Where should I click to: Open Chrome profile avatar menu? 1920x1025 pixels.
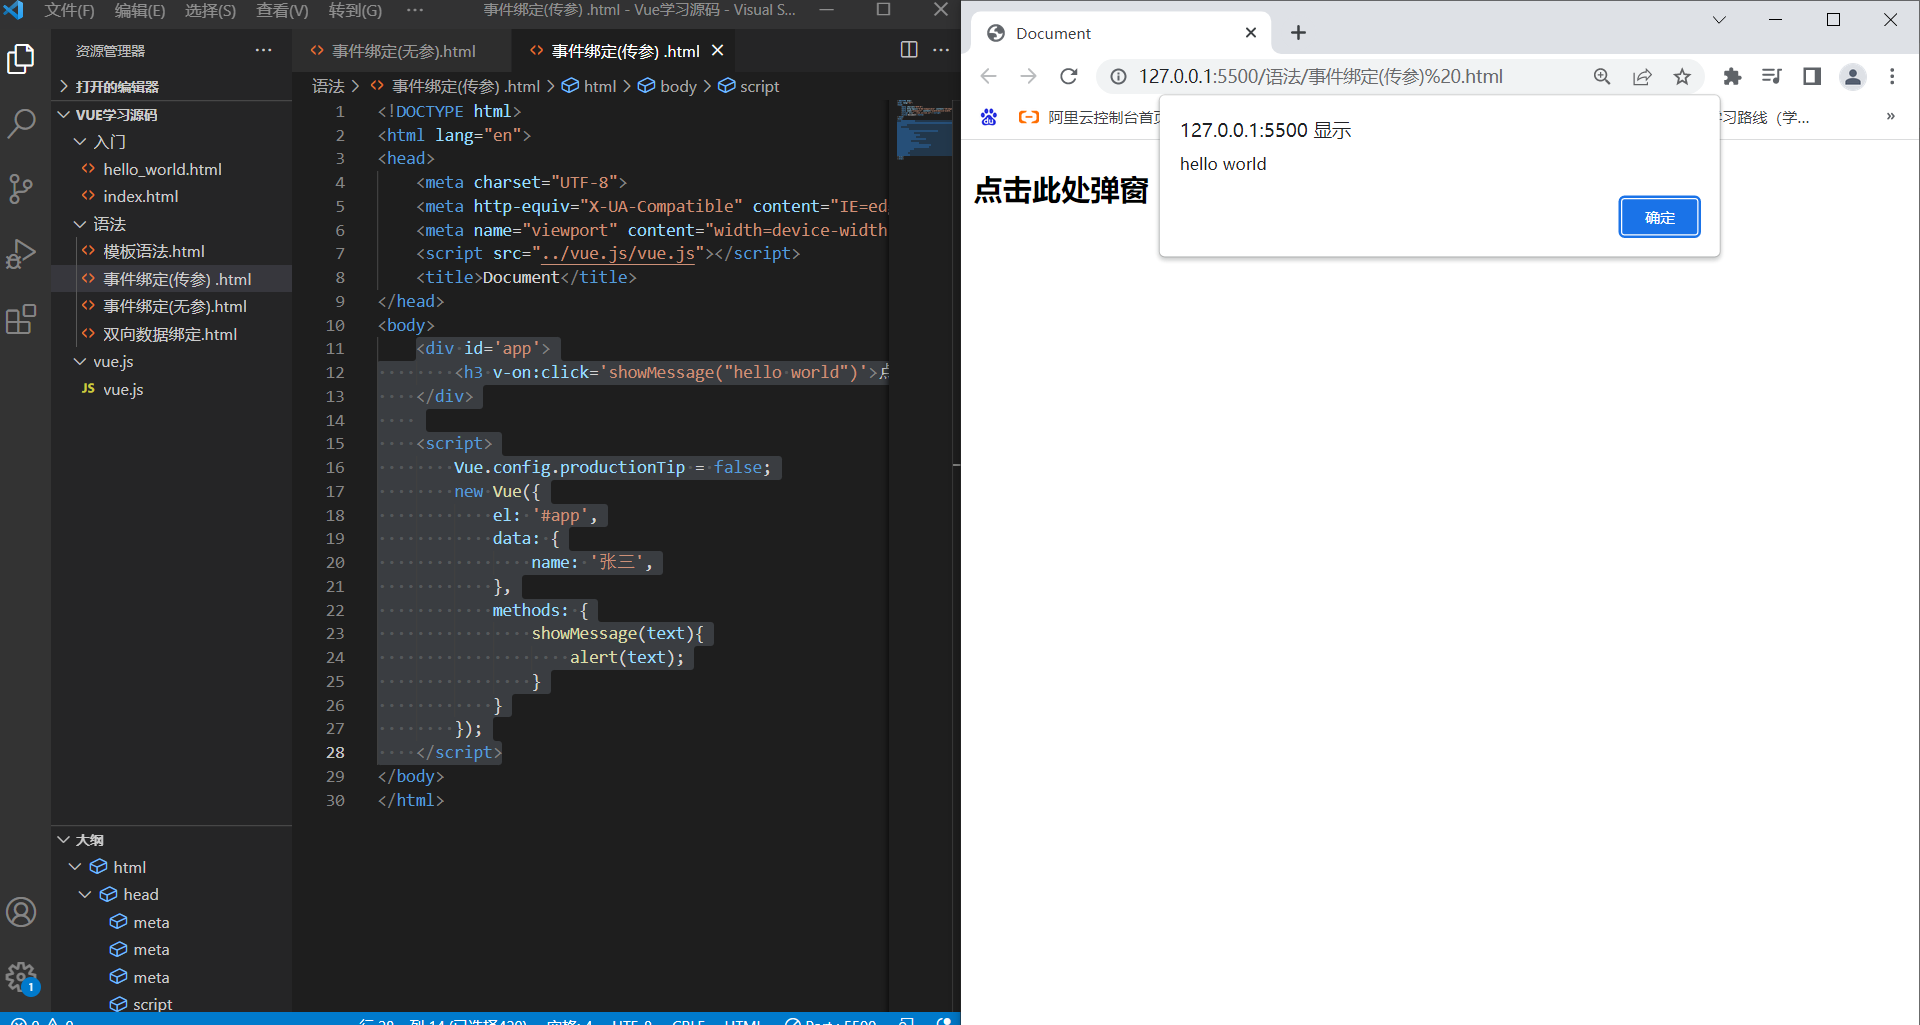click(x=1853, y=76)
